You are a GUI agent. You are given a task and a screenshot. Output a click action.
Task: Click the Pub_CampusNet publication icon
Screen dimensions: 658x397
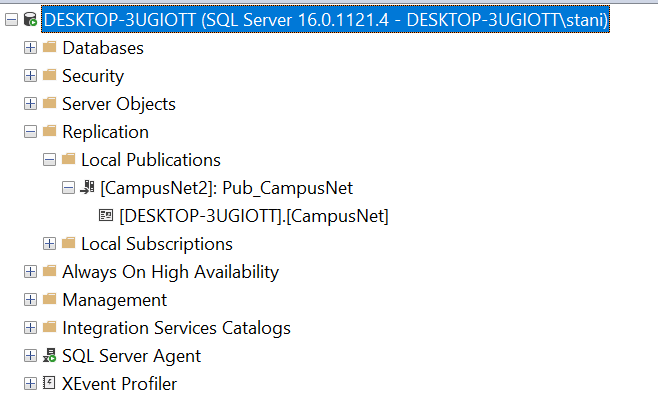coord(87,187)
